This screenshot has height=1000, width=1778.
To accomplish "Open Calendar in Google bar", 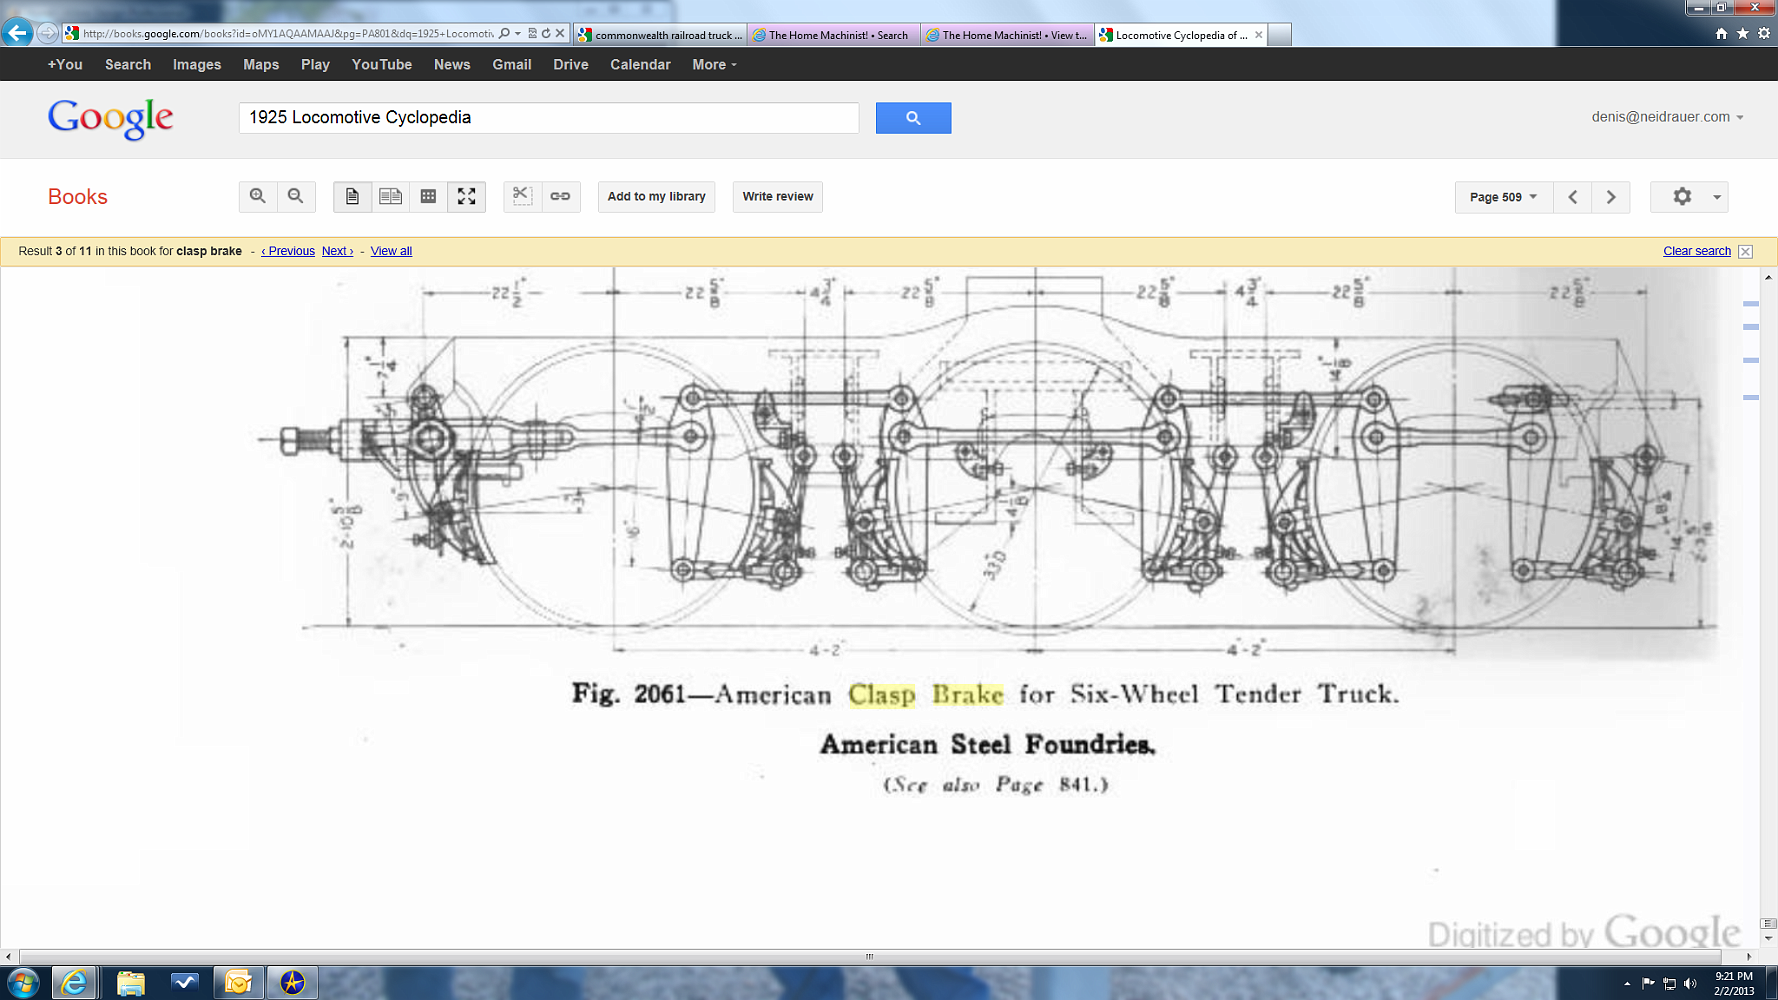I will point(640,64).
